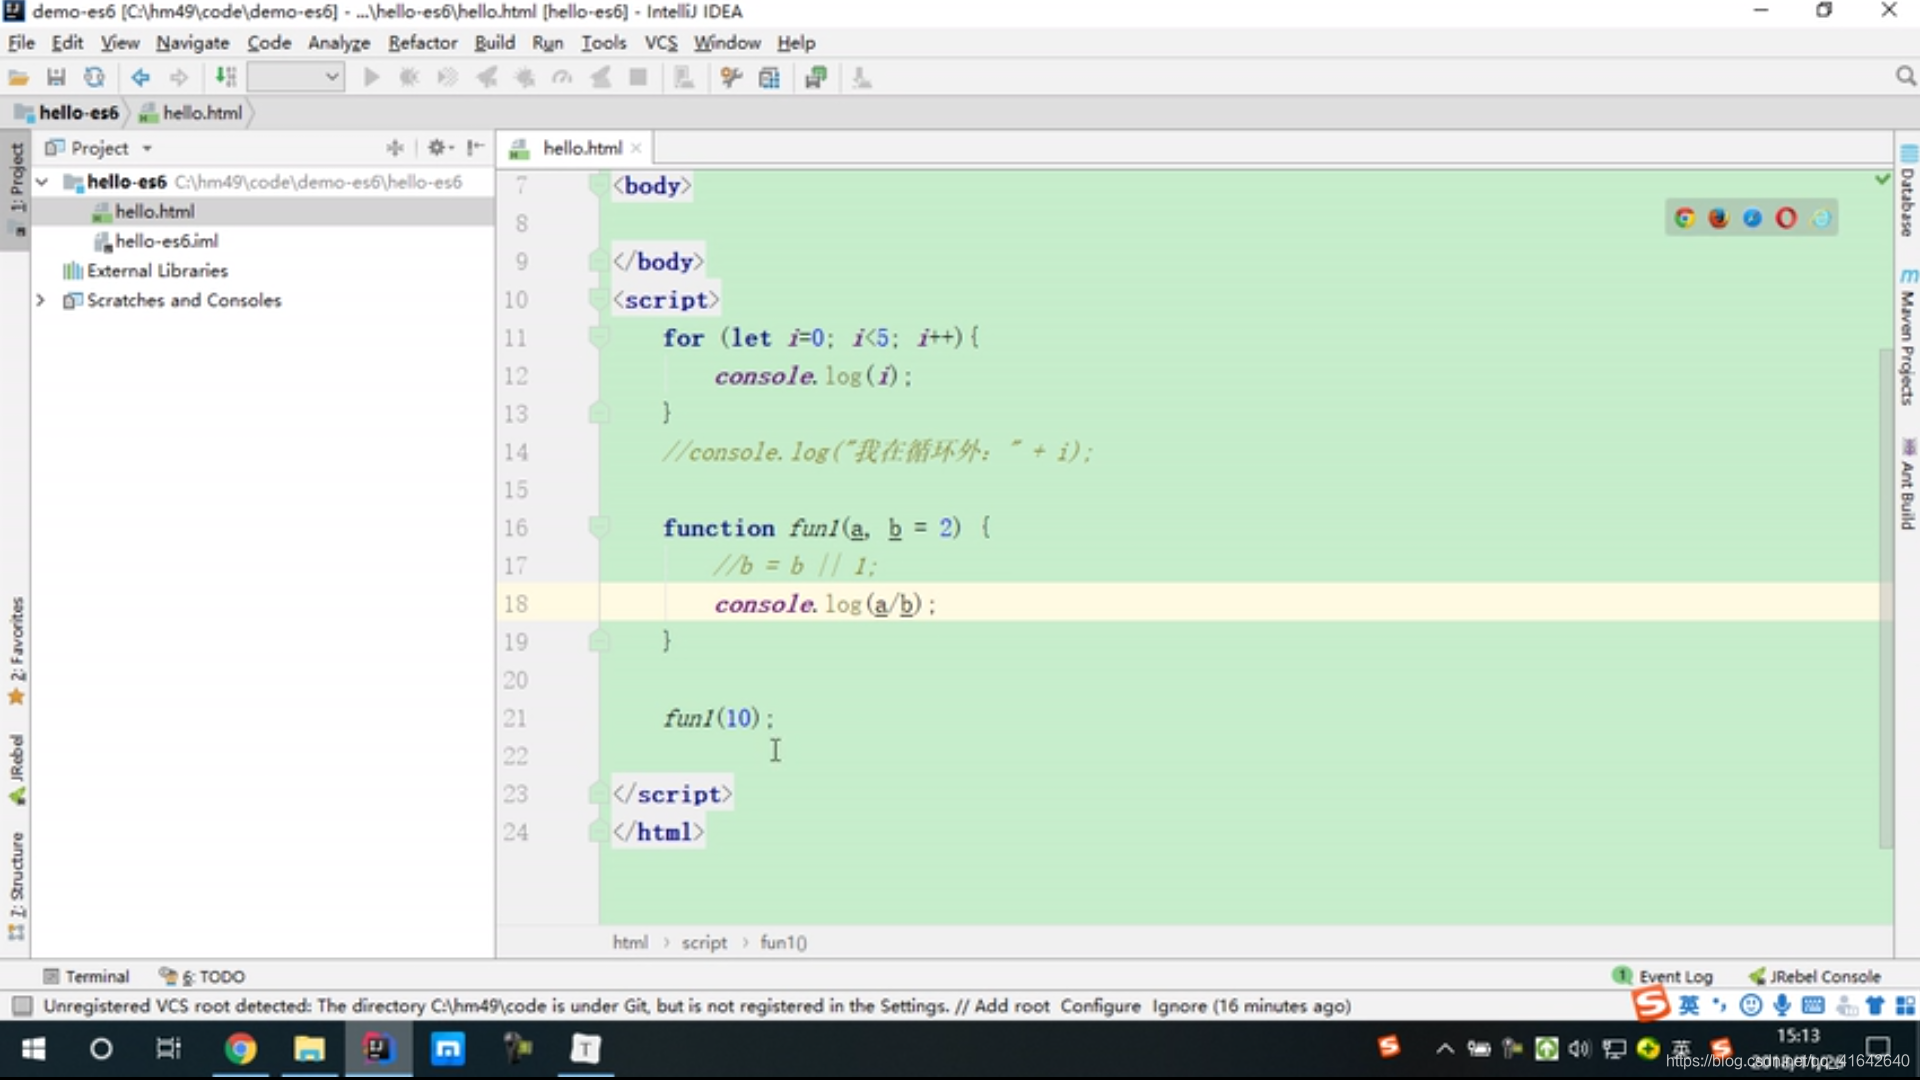Open the Terminal tool window
Viewport: 1920px width, 1080px height.
coord(87,976)
